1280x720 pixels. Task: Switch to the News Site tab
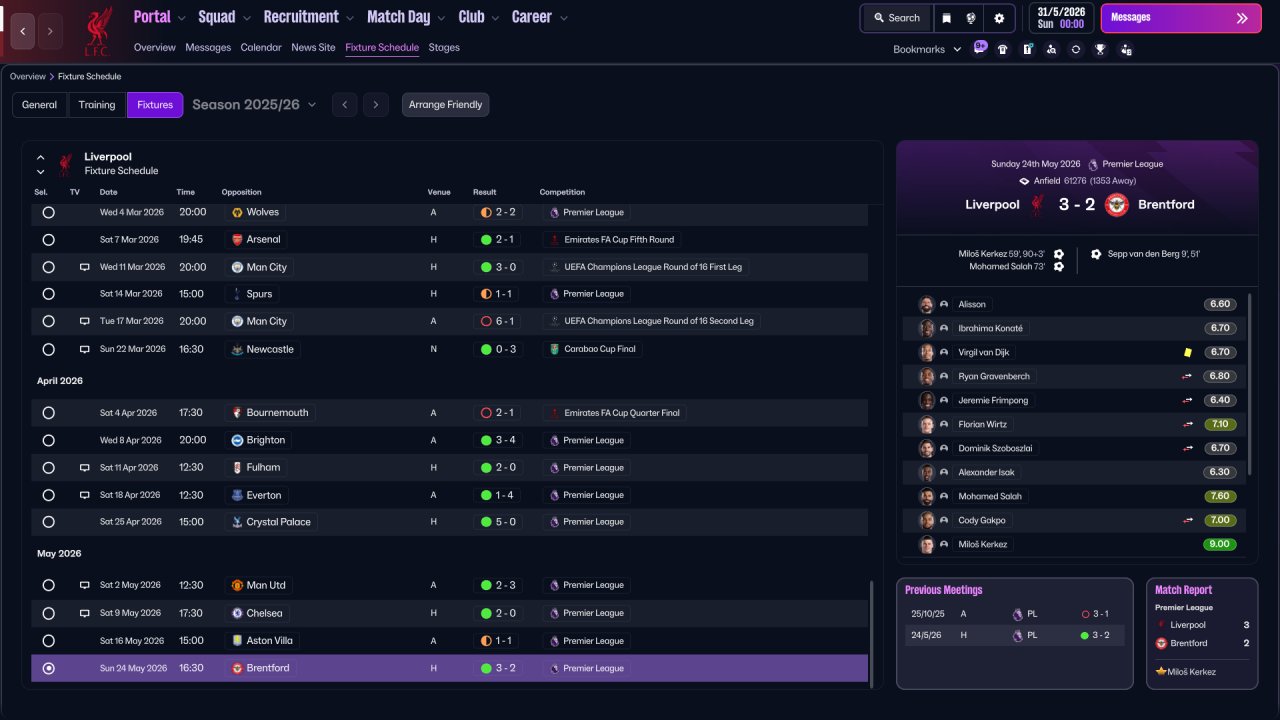(x=313, y=47)
